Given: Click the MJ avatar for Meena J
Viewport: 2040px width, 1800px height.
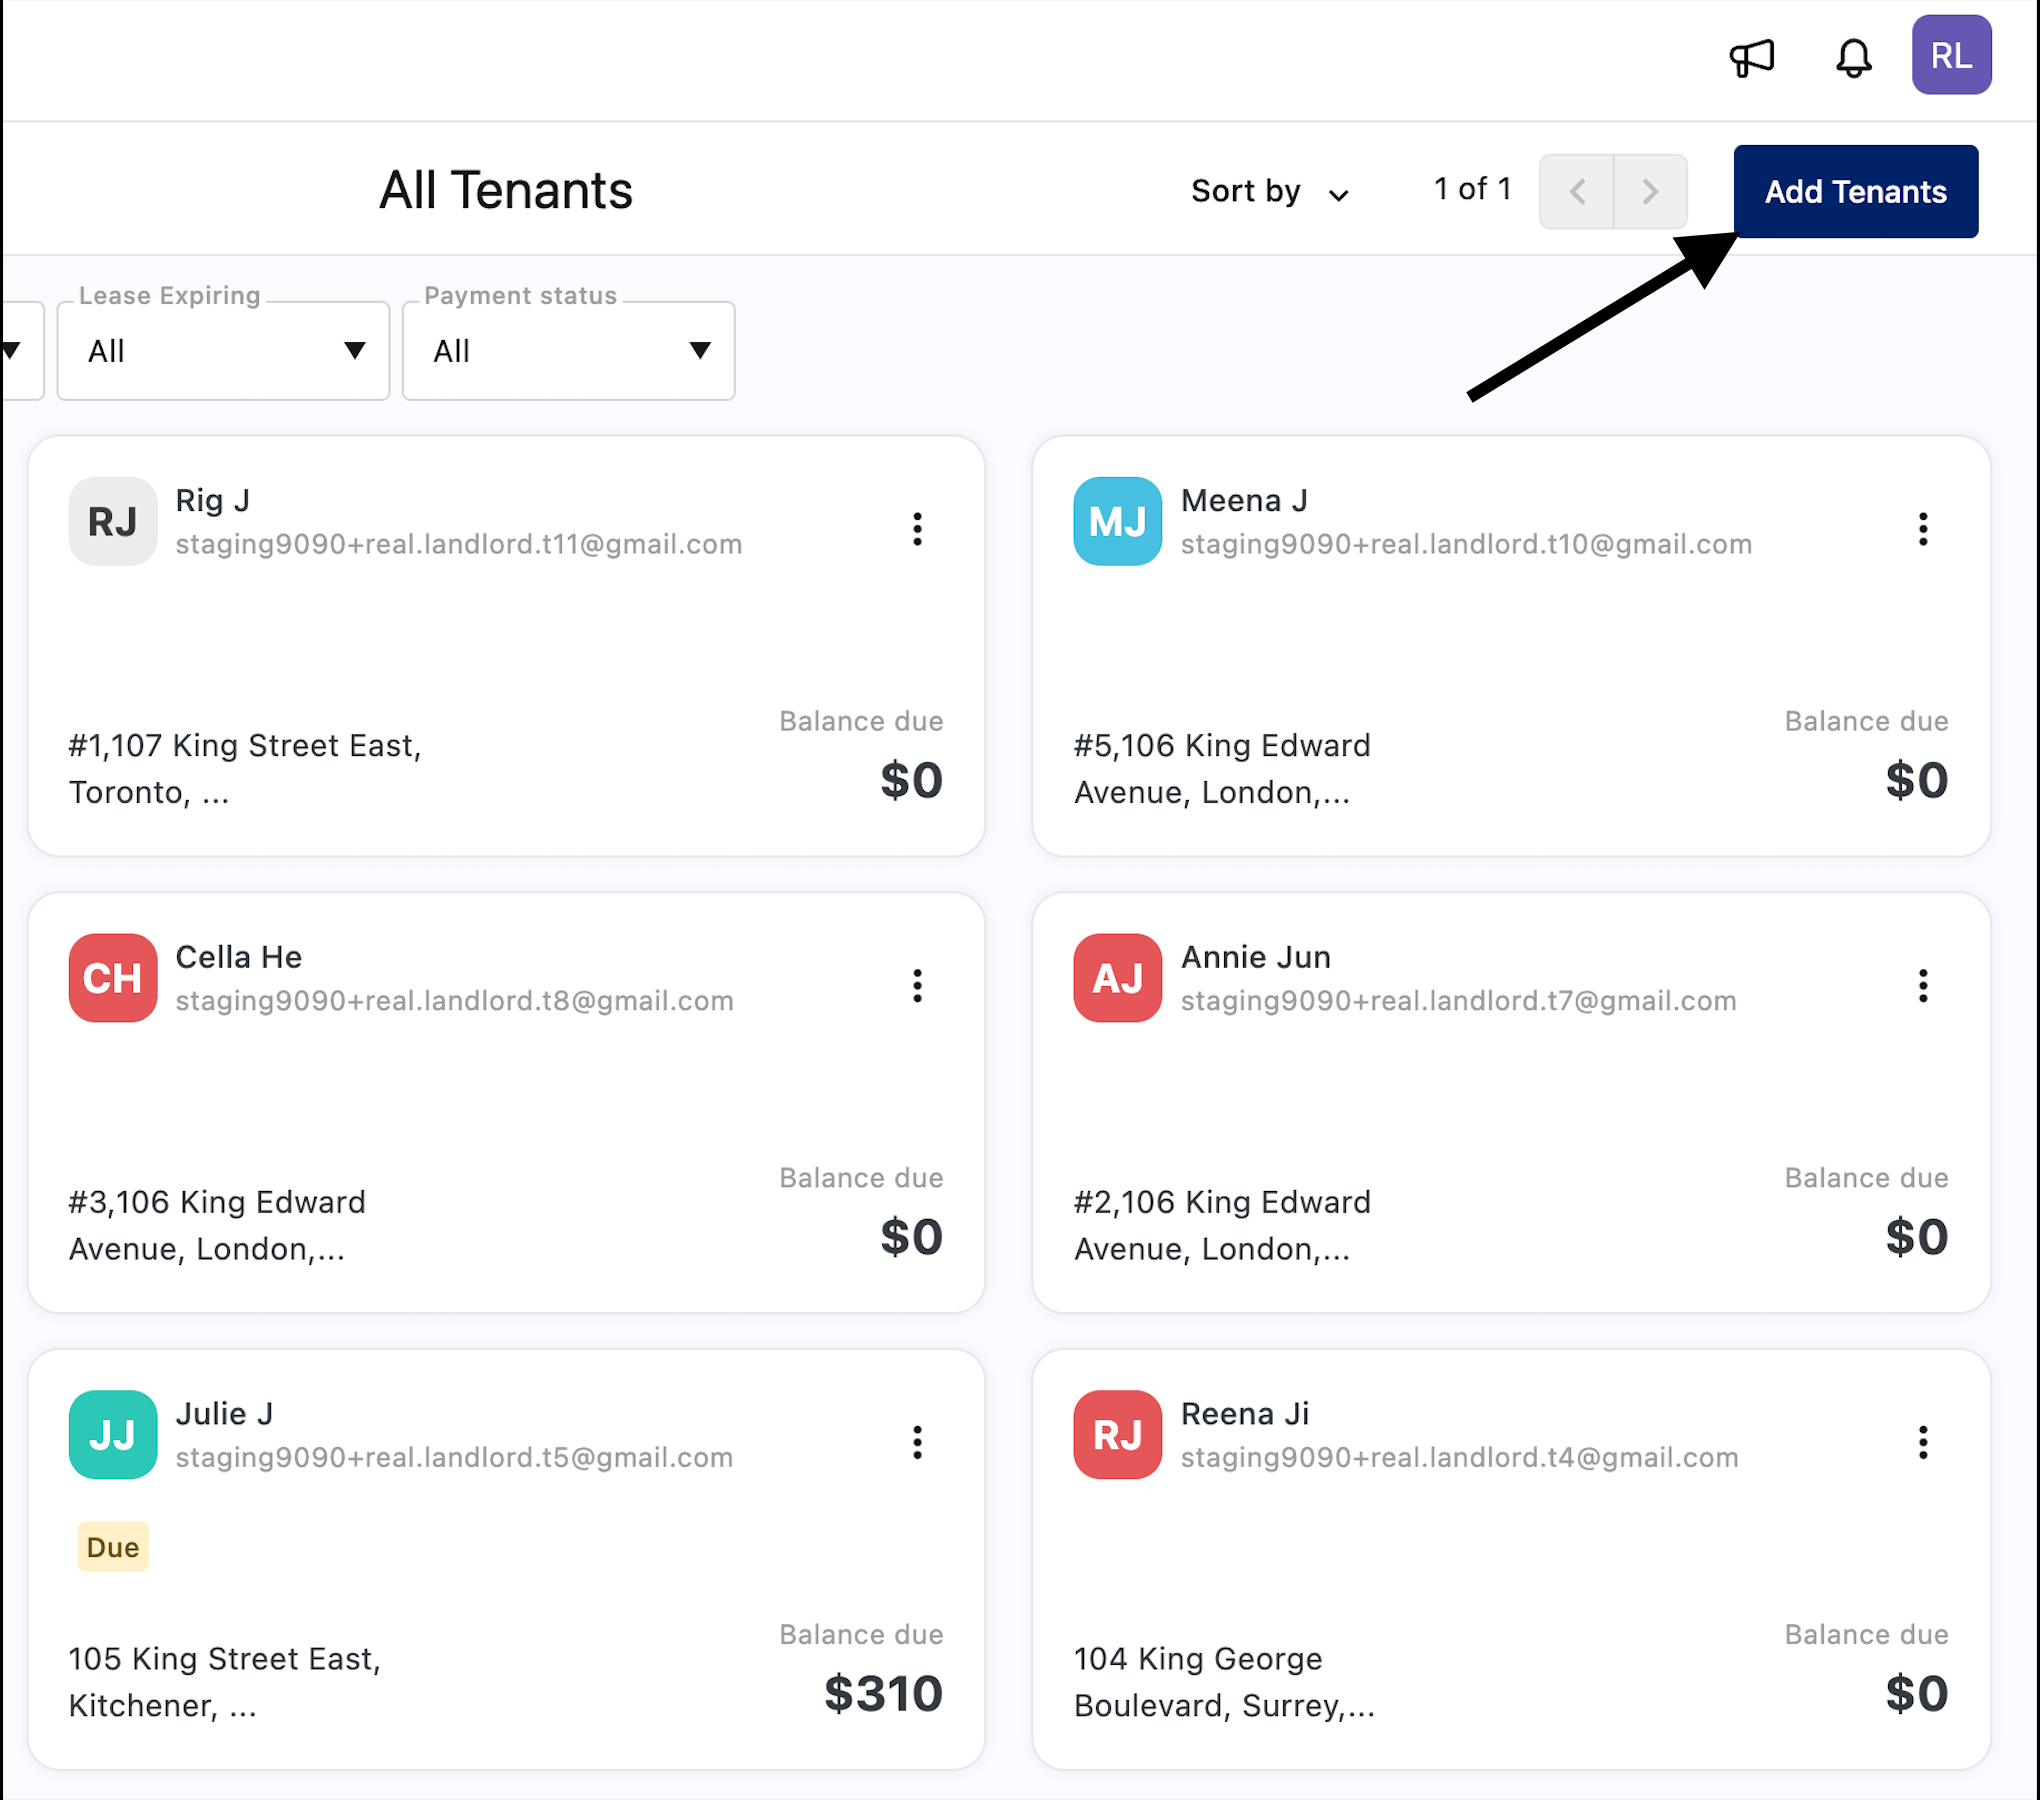Looking at the screenshot, I should [1117, 521].
